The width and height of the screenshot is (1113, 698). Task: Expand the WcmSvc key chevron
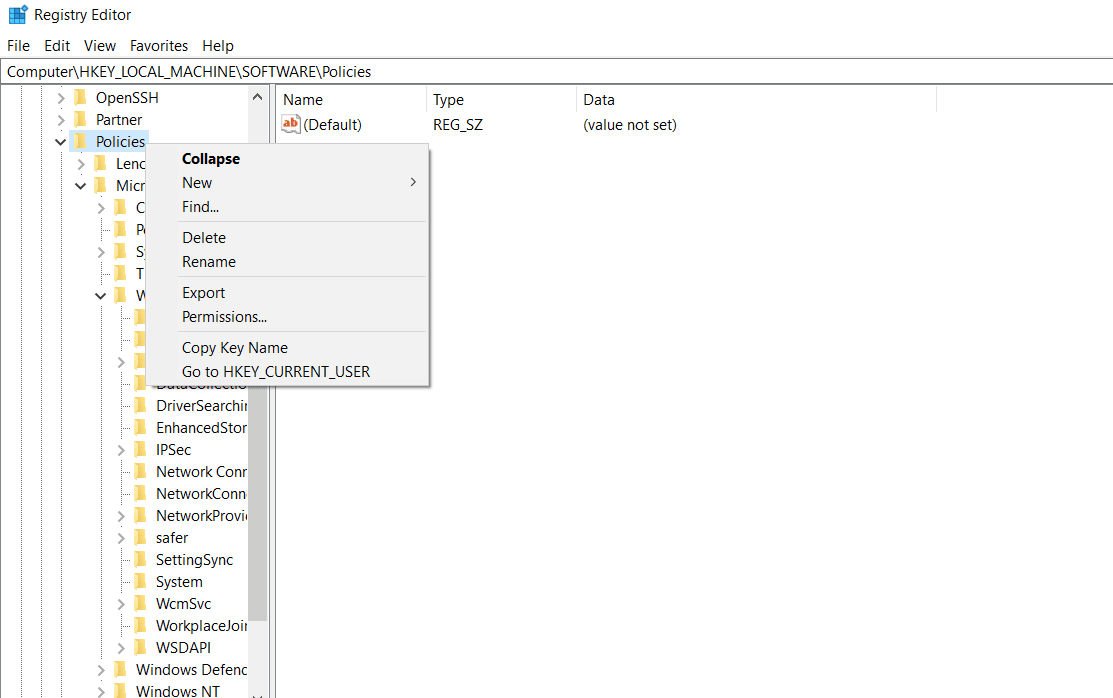[x=121, y=604]
